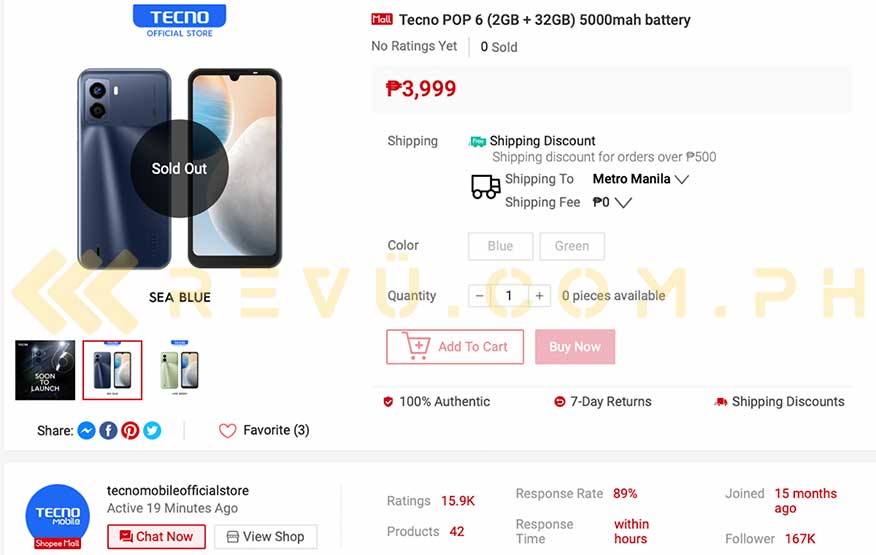This screenshot has height=555, width=876.
Task: Click View Shop button
Action: 266,537
